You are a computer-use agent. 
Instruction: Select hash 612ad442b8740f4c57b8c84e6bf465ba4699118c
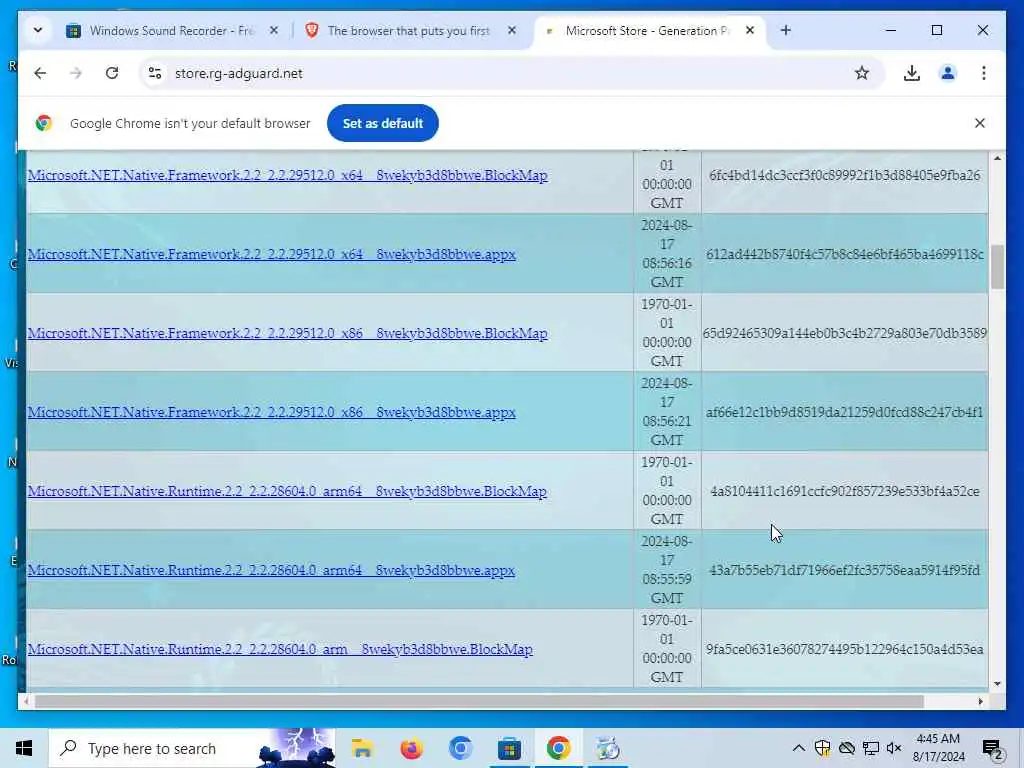tap(844, 254)
